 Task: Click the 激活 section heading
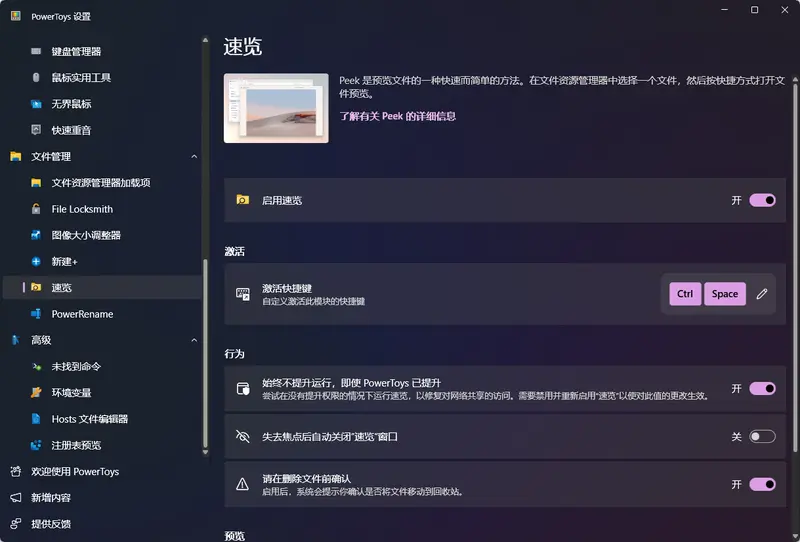pyautogui.click(x=235, y=252)
